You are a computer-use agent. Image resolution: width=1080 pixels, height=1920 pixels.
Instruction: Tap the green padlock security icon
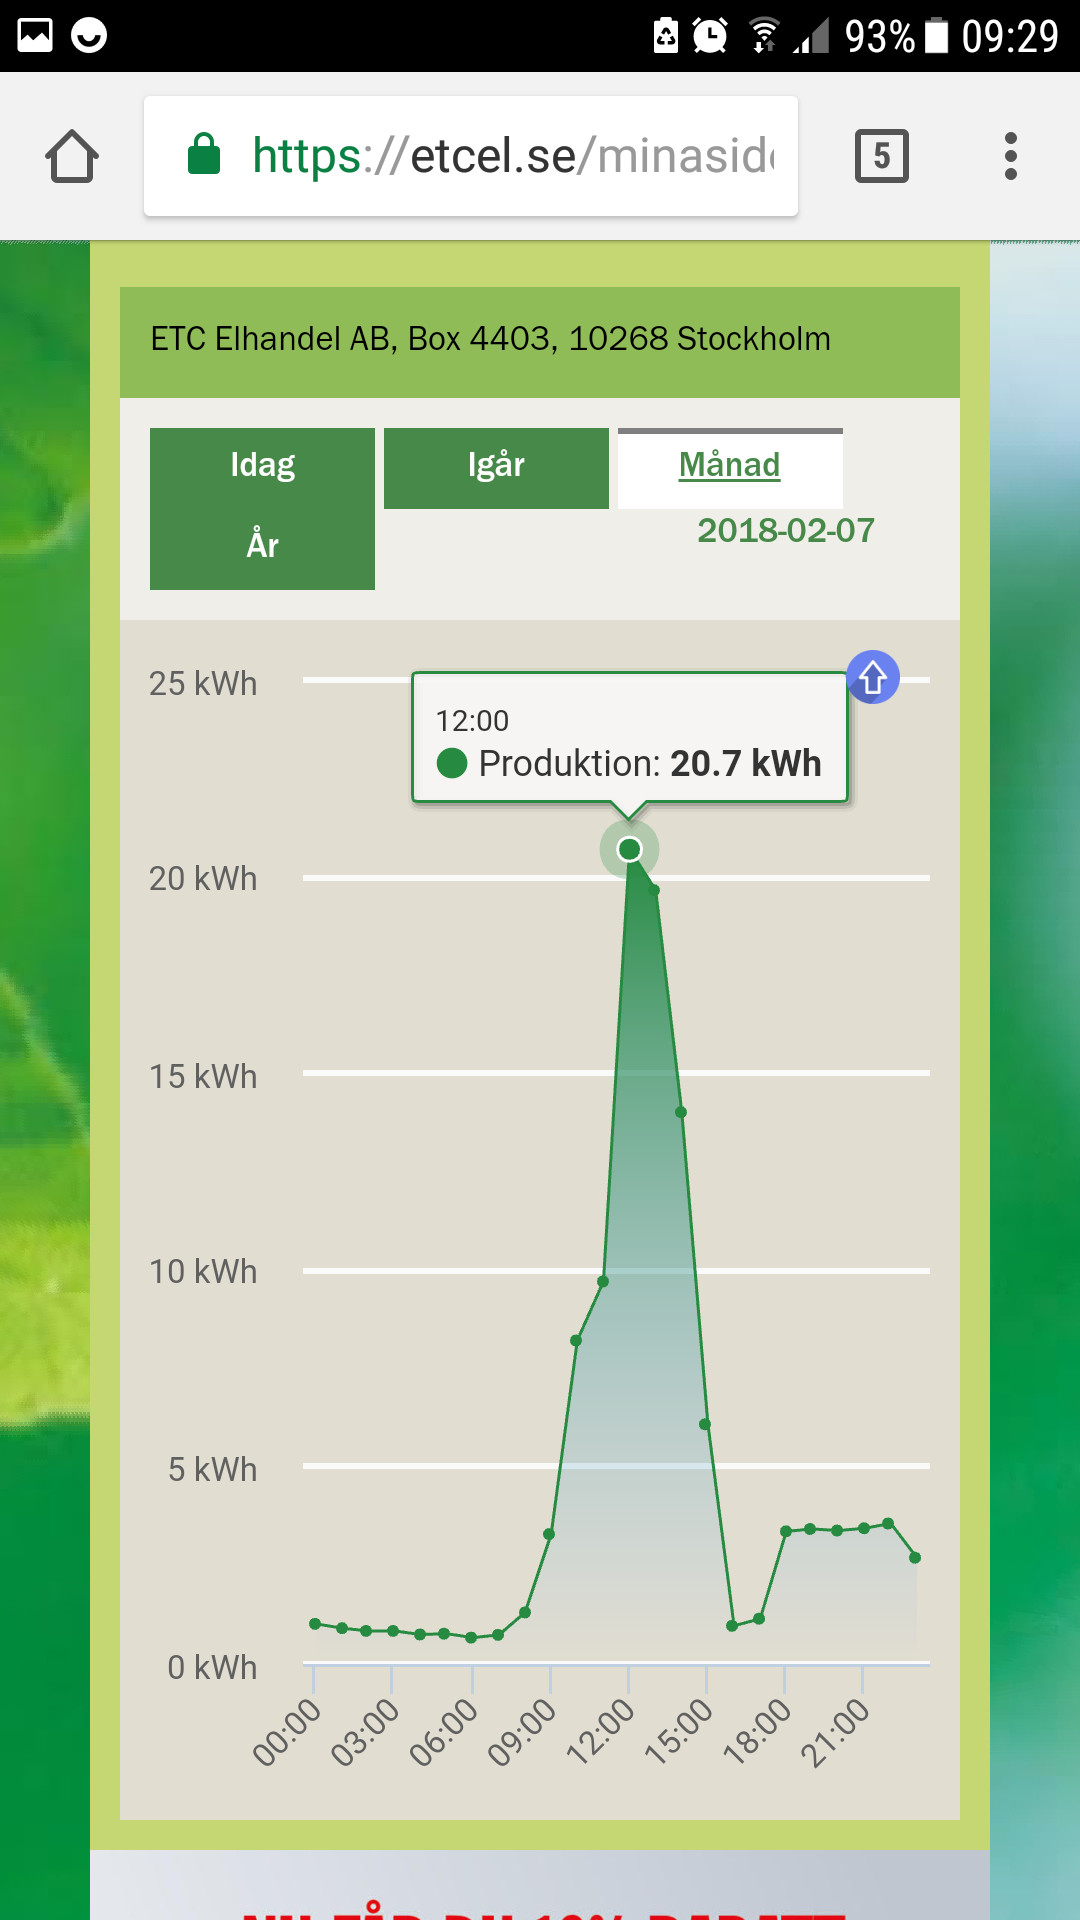click(x=204, y=155)
